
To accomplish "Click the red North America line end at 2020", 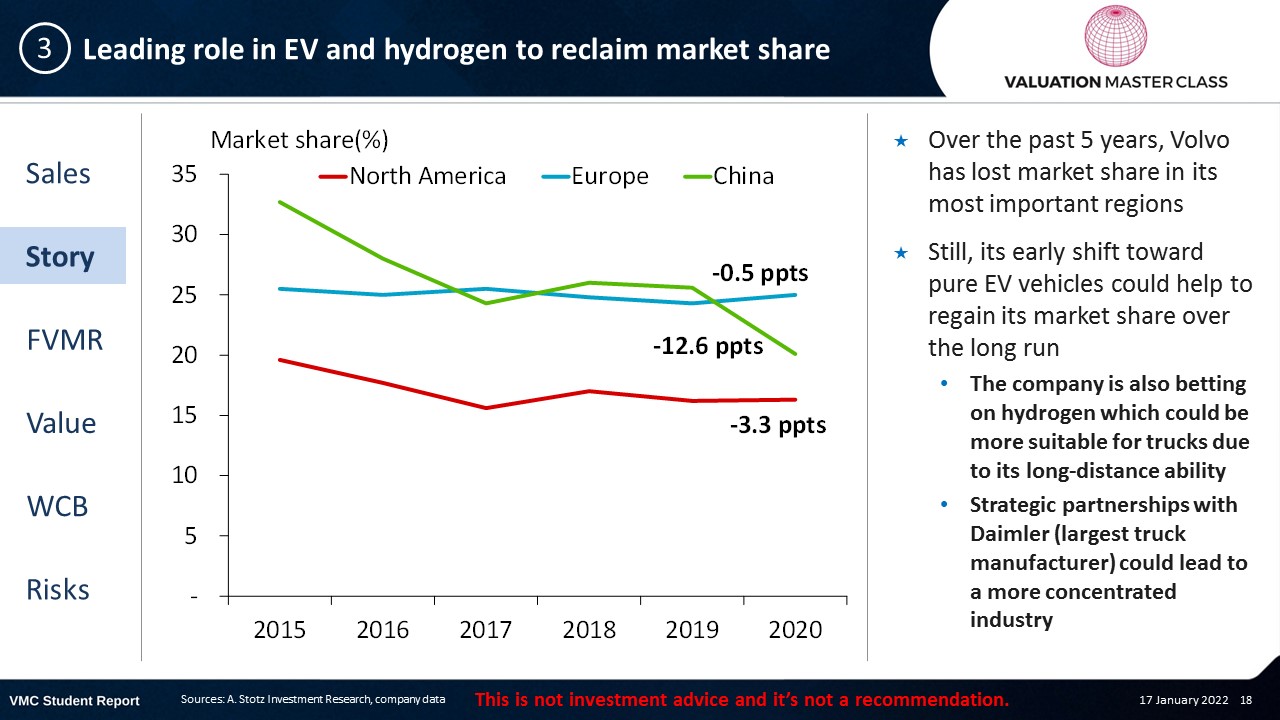I will (x=795, y=399).
